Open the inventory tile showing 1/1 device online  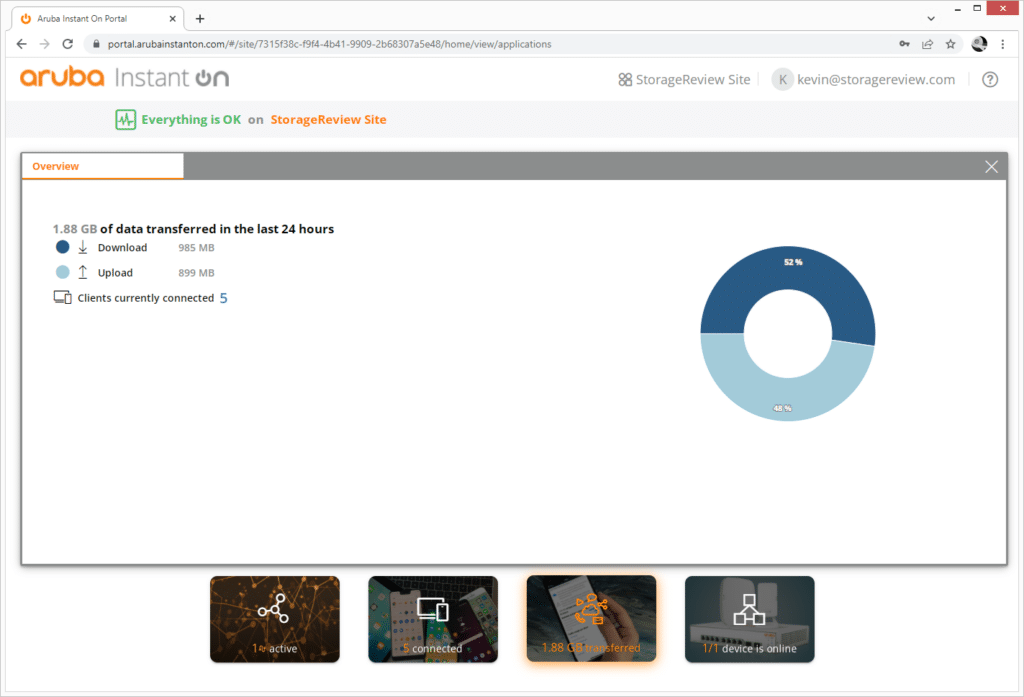(x=750, y=619)
